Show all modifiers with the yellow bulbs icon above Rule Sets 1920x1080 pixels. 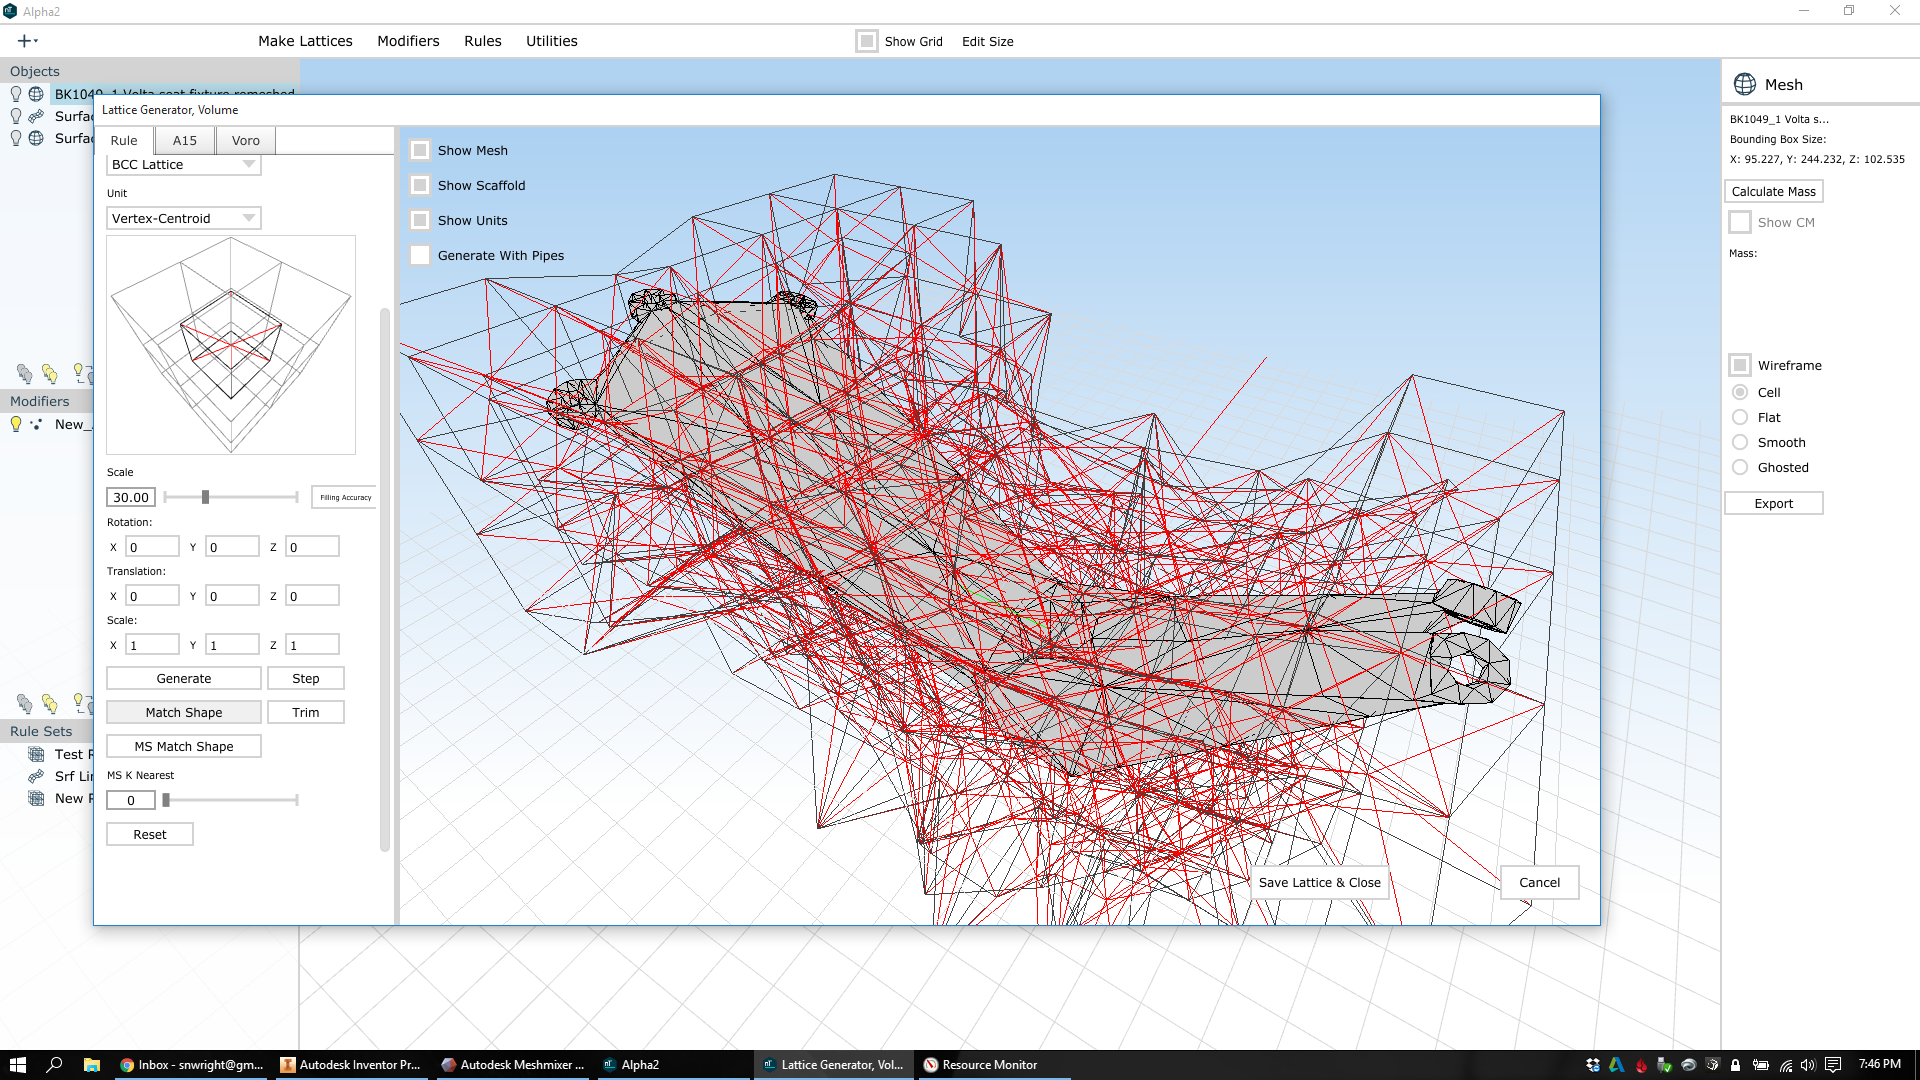point(50,704)
